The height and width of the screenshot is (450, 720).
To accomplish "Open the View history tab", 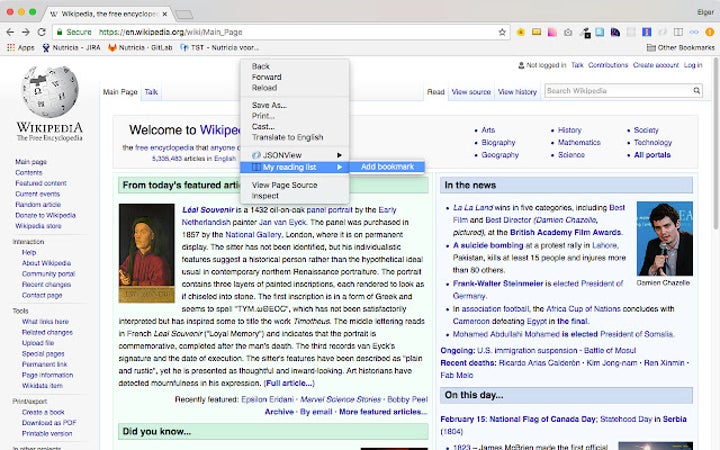I will pos(518,92).
